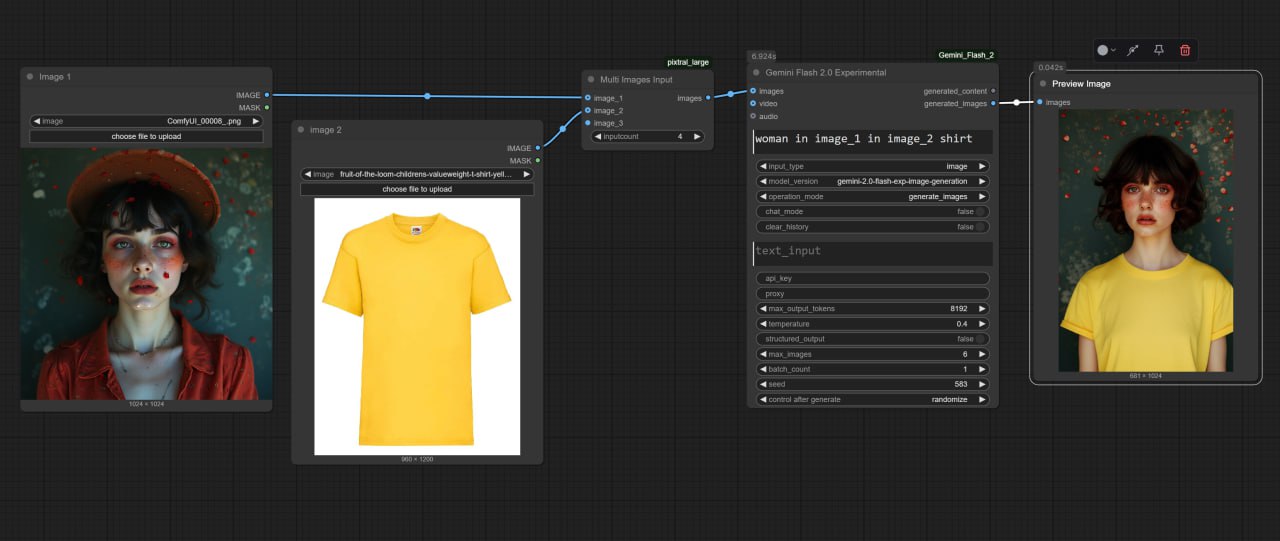Click the seed value 583

[960, 384]
